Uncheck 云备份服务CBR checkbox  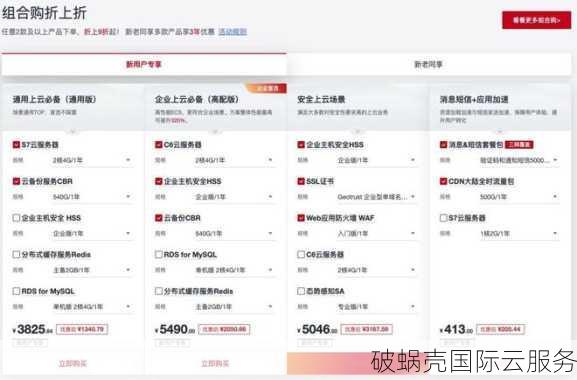point(16,181)
